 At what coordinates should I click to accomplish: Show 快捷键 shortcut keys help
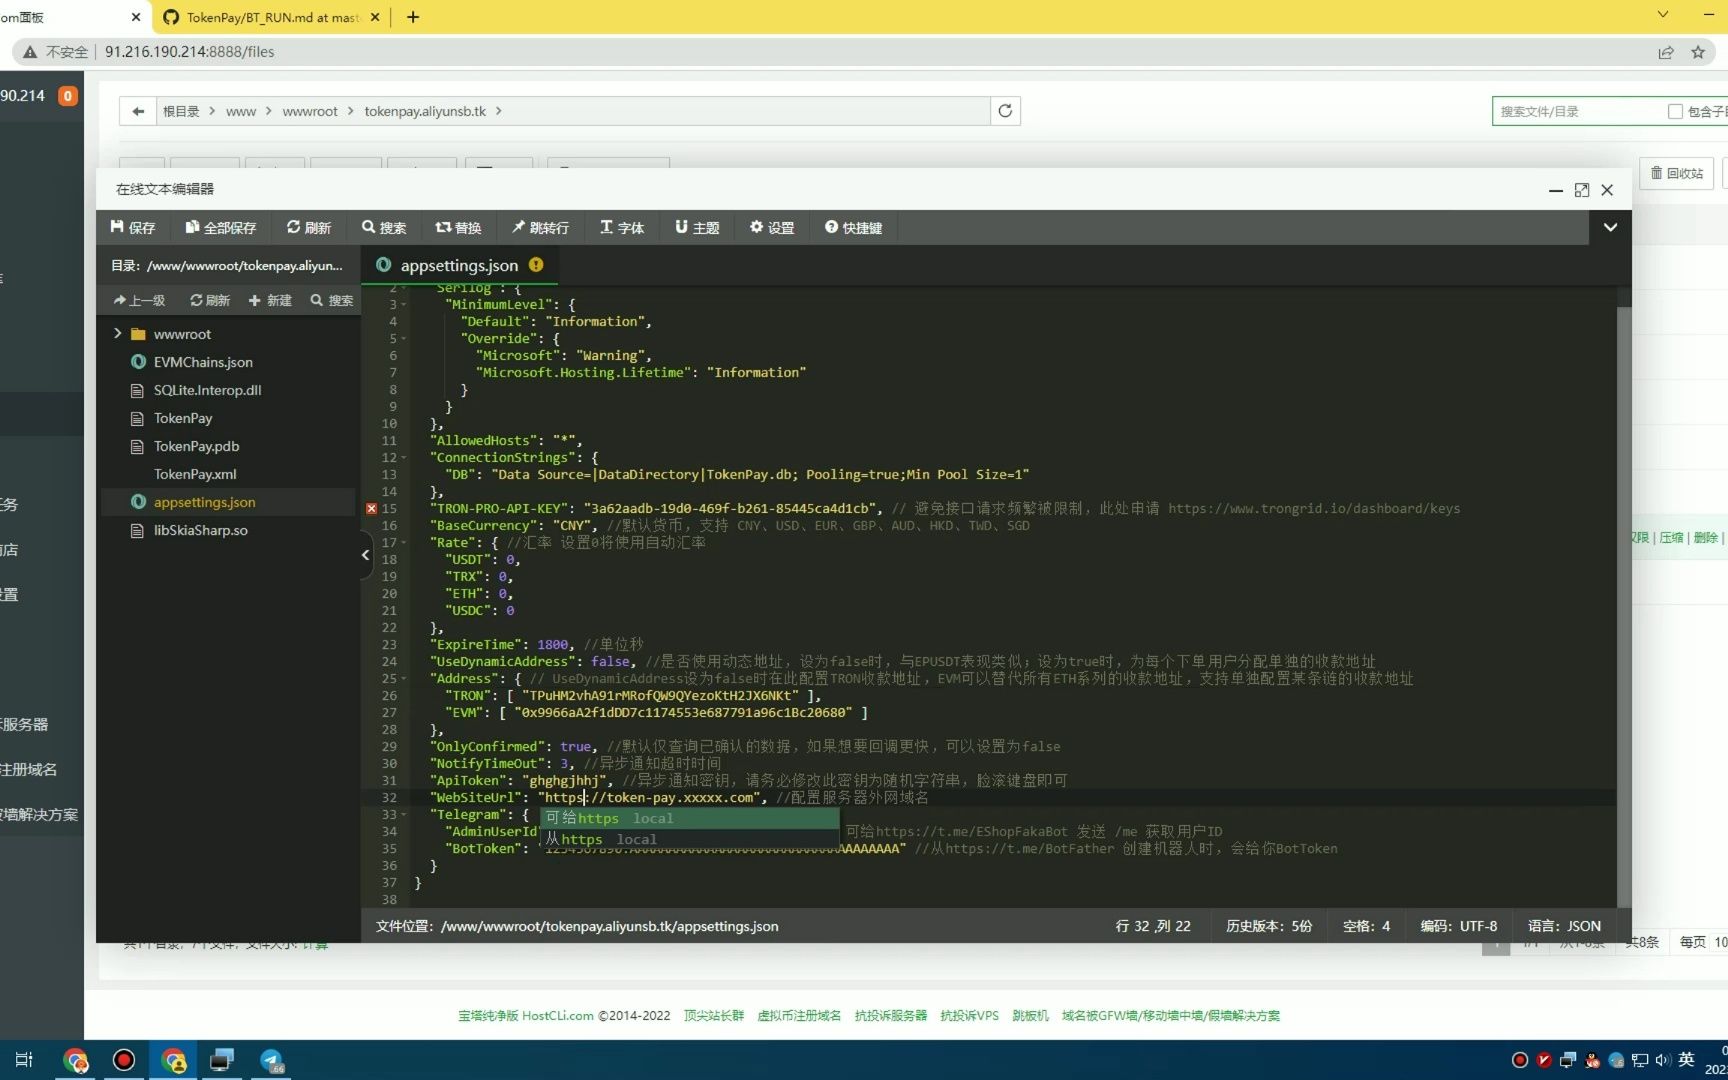pyautogui.click(x=853, y=228)
